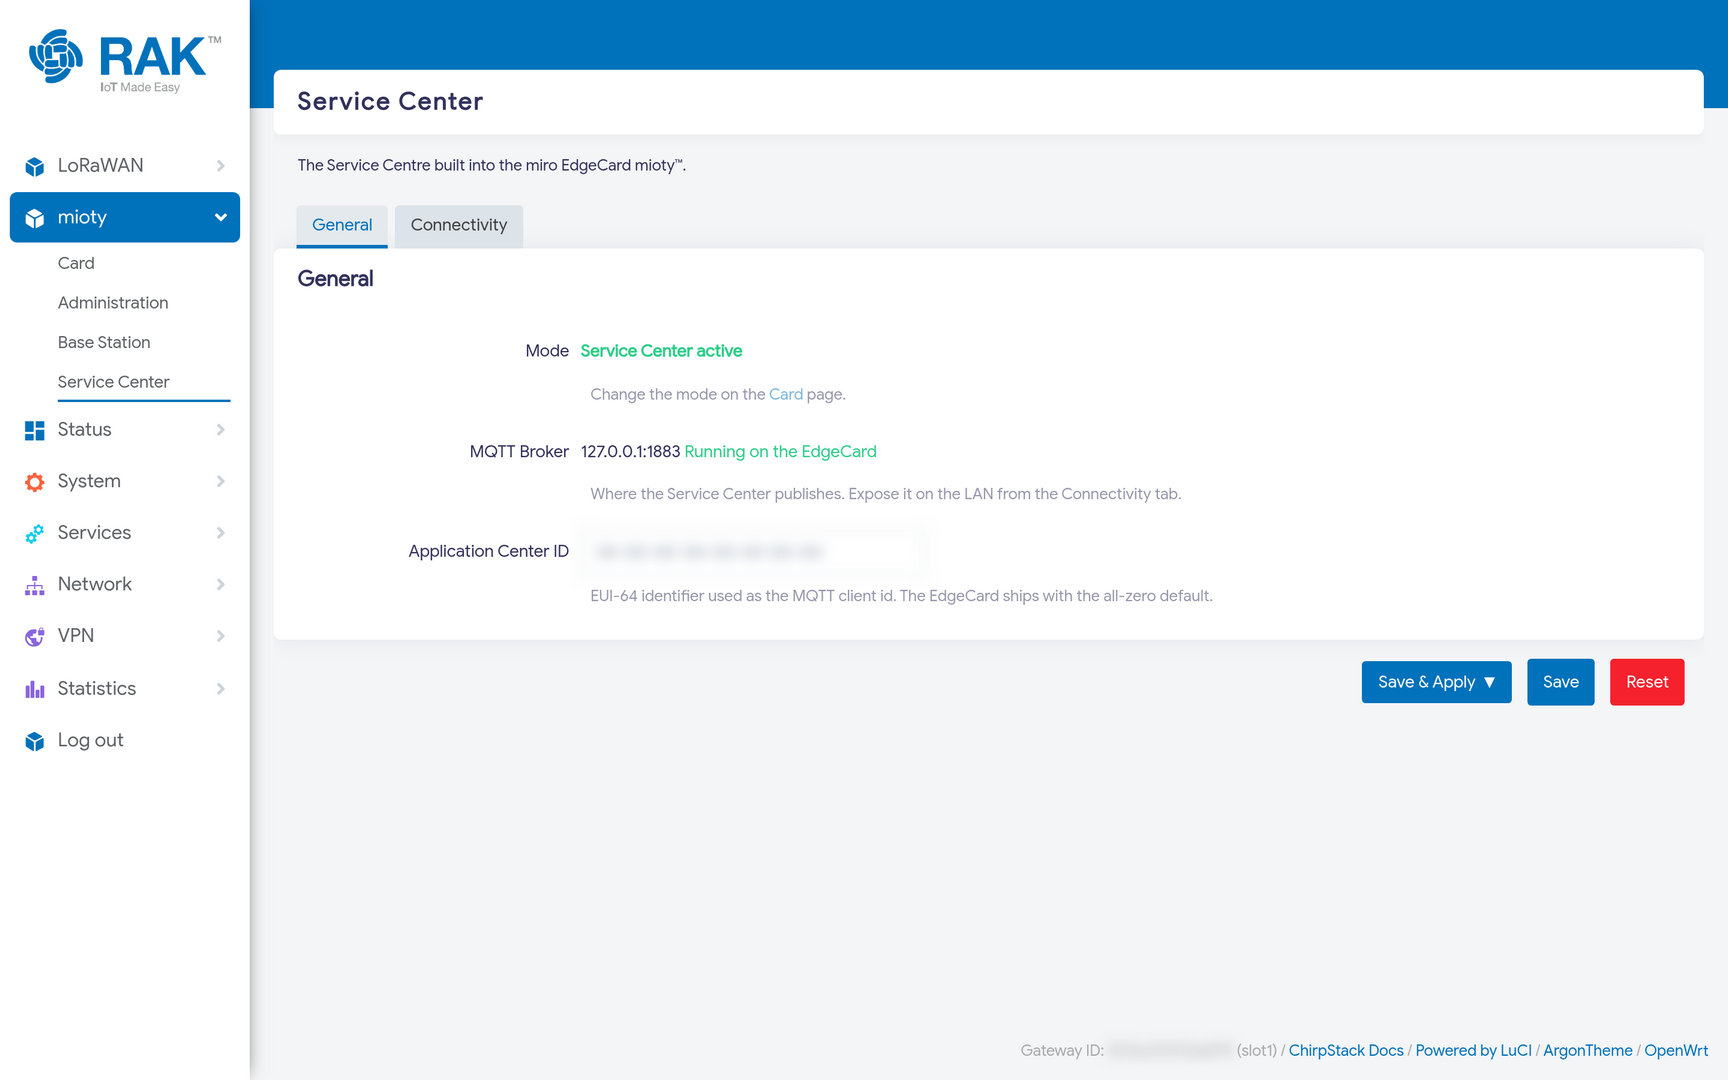Click the 127.0.0.1:1883 broker address
This screenshot has height=1080, width=1728.
coord(630,452)
